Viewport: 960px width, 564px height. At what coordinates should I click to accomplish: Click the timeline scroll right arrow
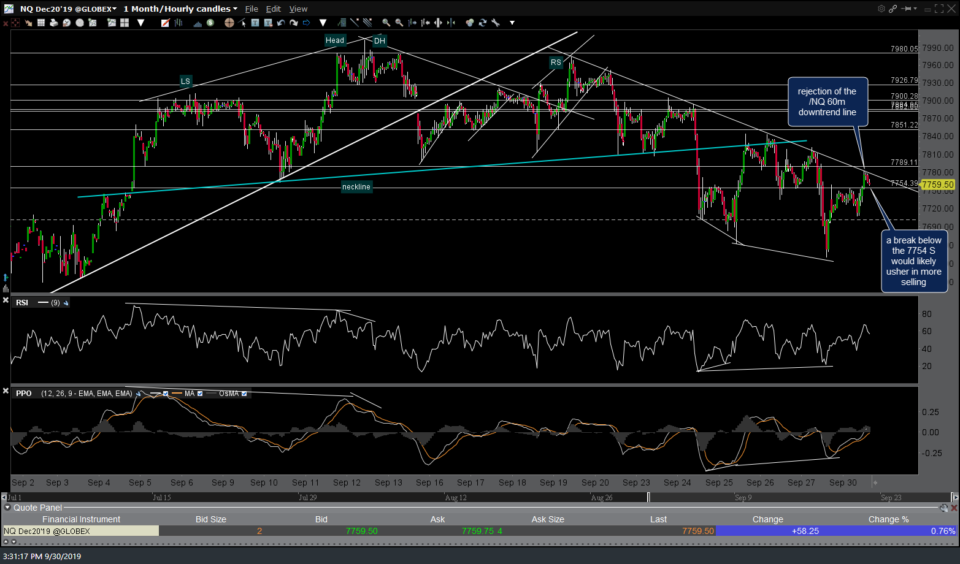[954, 497]
